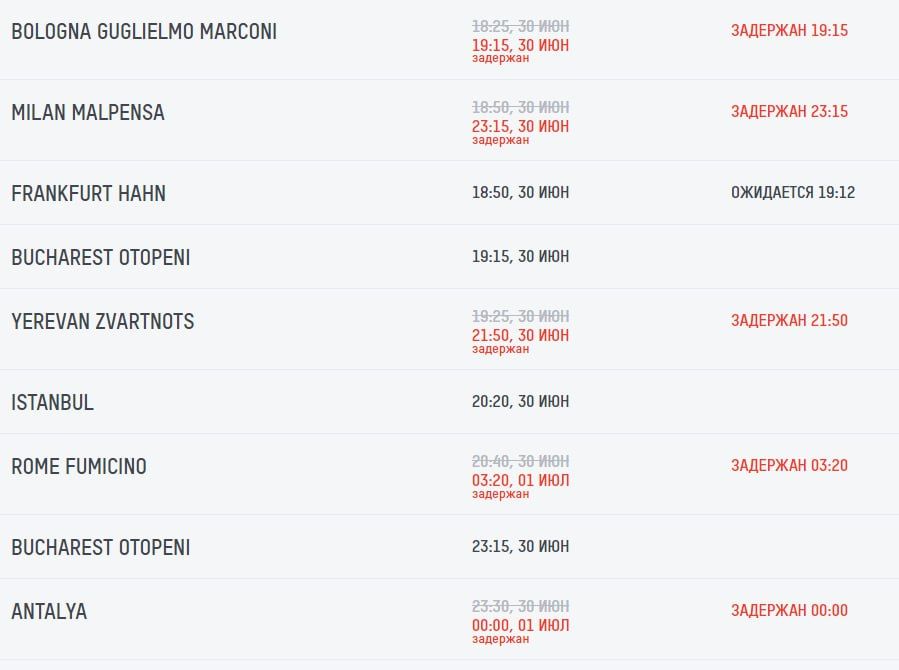Open the Milan Malpensa flight entry
Image resolution: width=899 pixels, height=670 pixels.
point(88,113)
